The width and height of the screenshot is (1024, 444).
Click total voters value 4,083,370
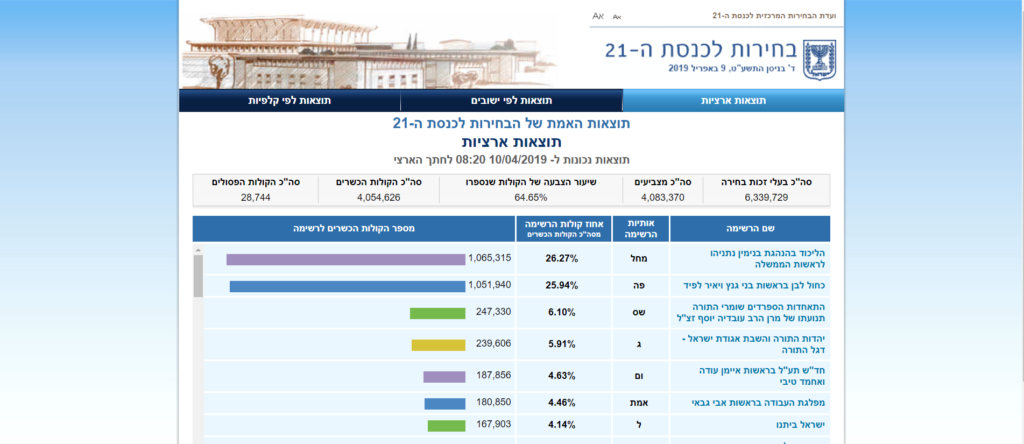click(662, 197)
